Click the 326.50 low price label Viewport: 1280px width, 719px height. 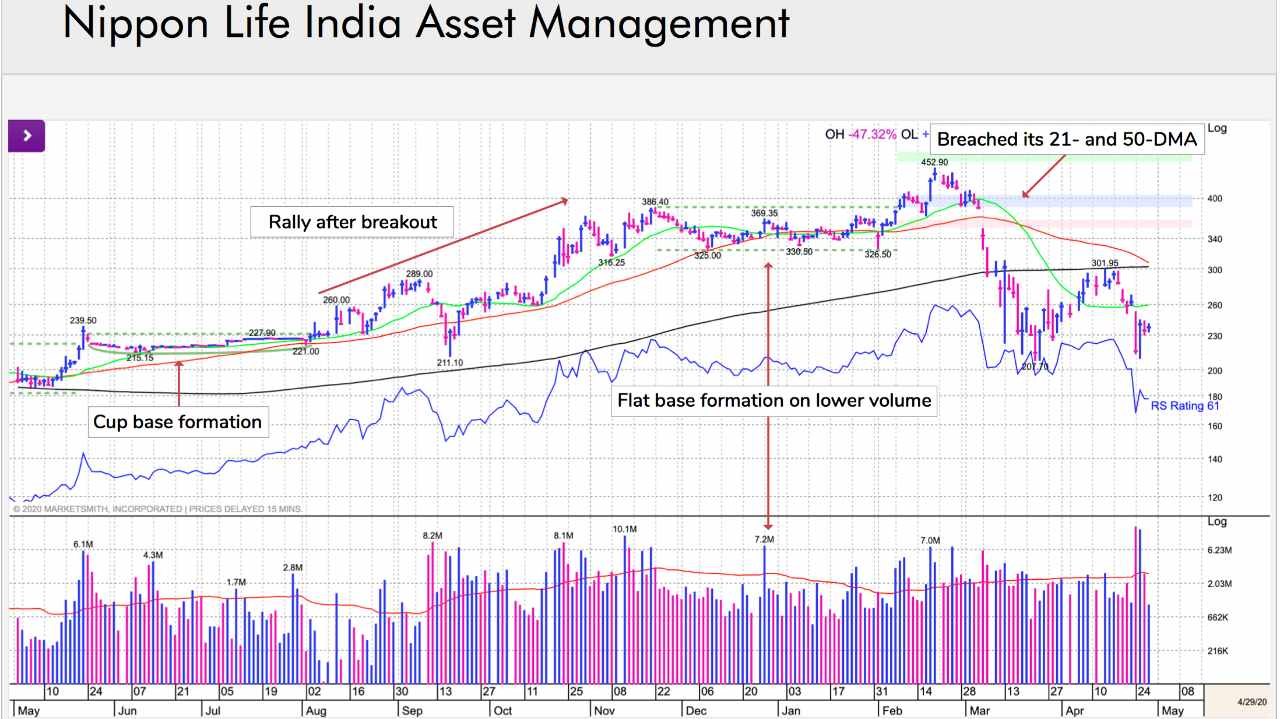(877, 254)
